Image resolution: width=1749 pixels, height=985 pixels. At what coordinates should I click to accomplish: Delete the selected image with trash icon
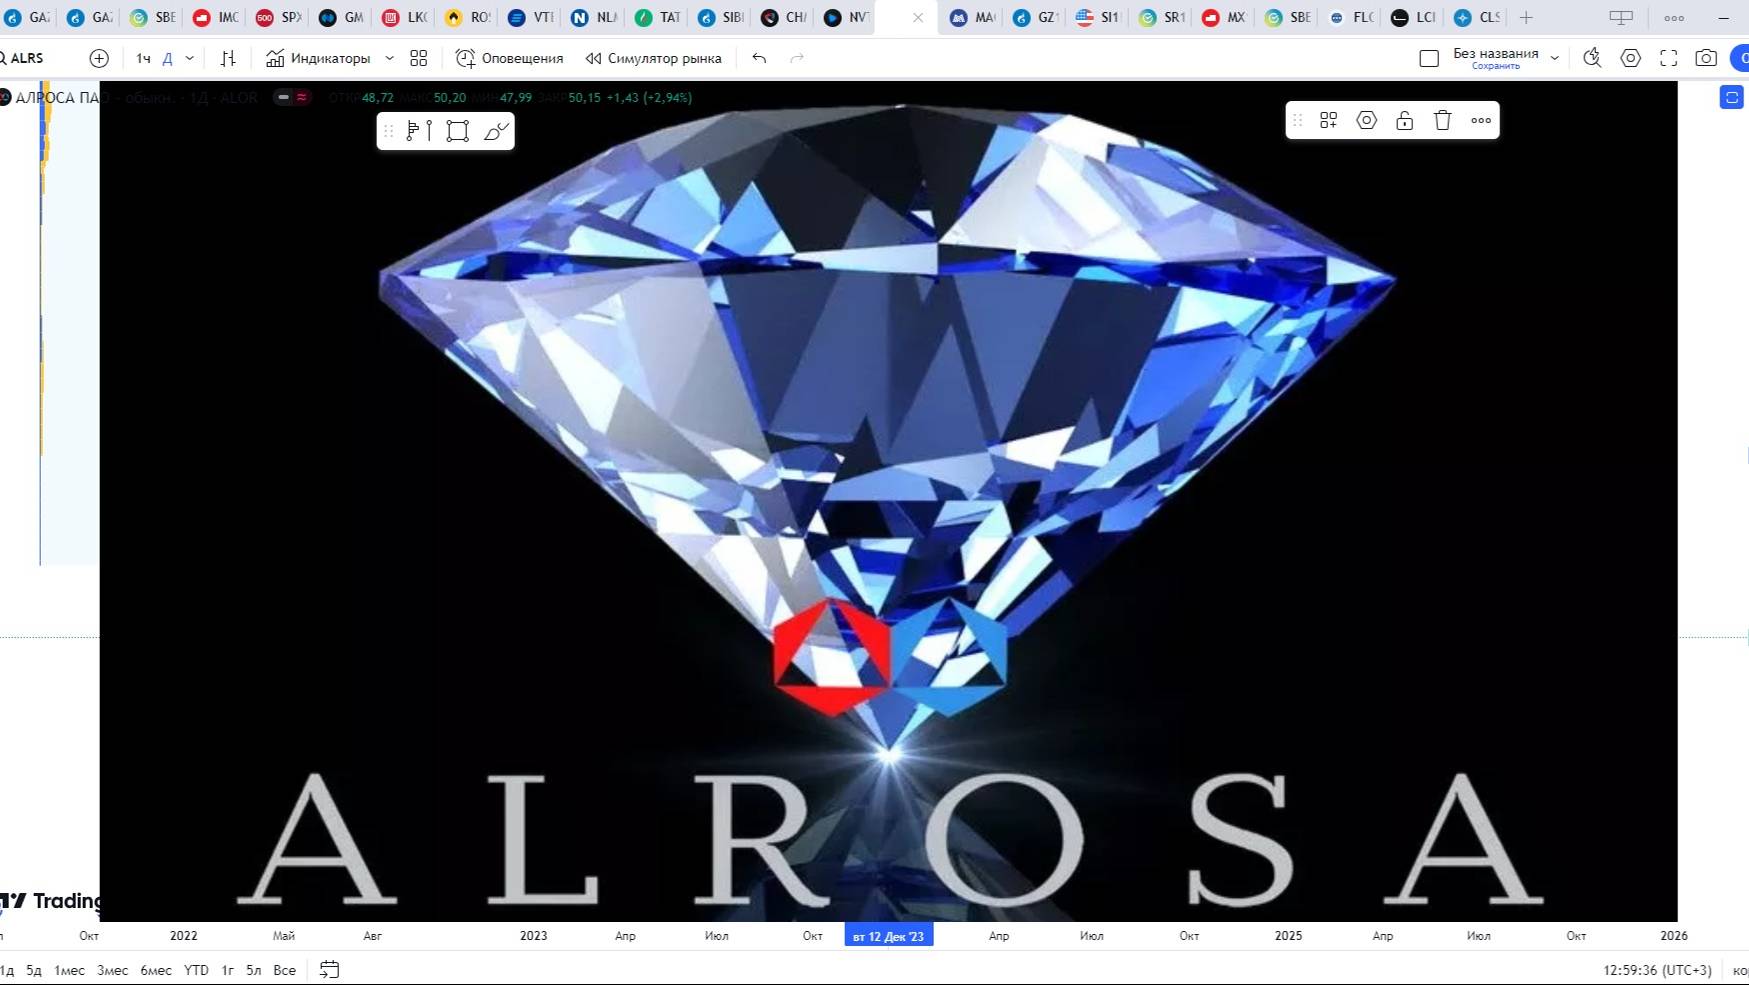coord(1442,120)
